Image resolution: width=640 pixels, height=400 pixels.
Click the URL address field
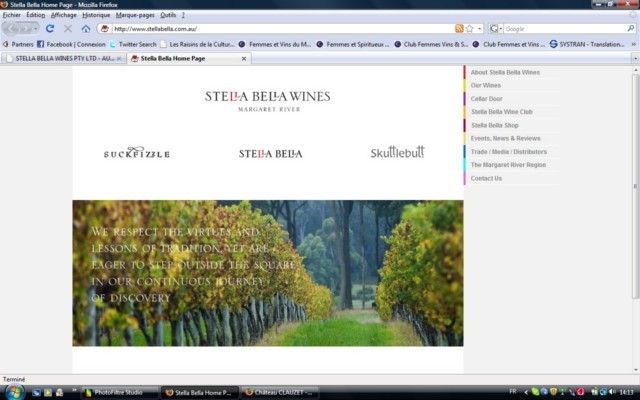[283, 29]
